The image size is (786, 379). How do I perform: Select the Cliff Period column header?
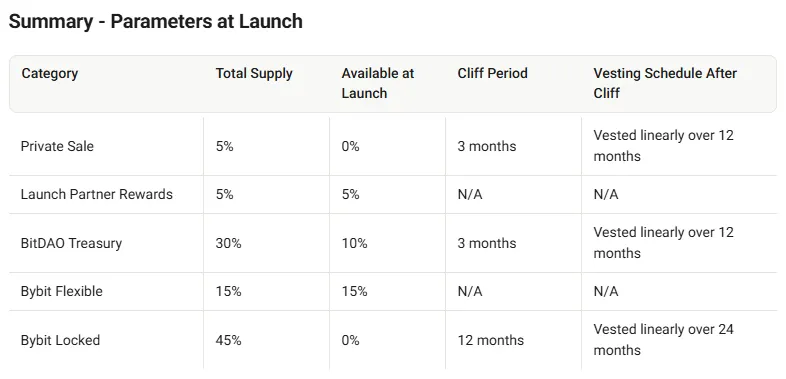[x=492, y=73]
